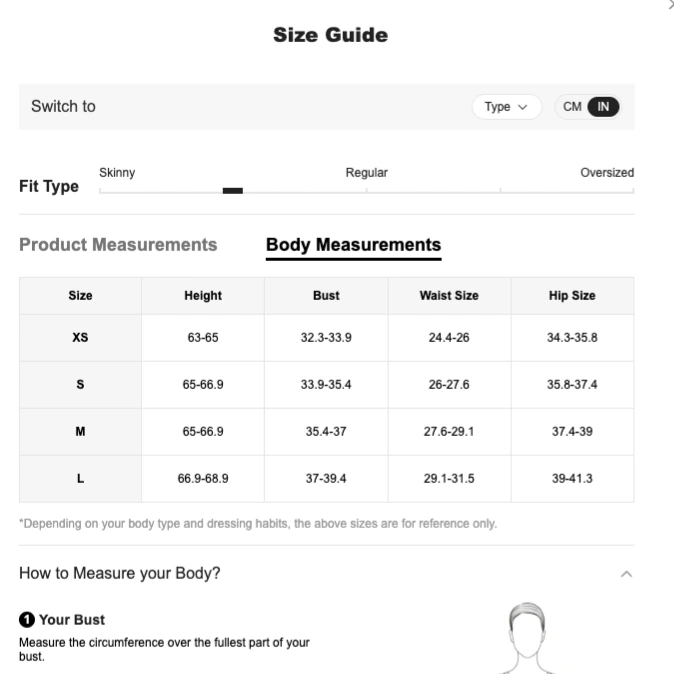The height and width of the screenshot is (674, 674).
Task: Click the Hip Size column header
Action: [x=572, y=296]
